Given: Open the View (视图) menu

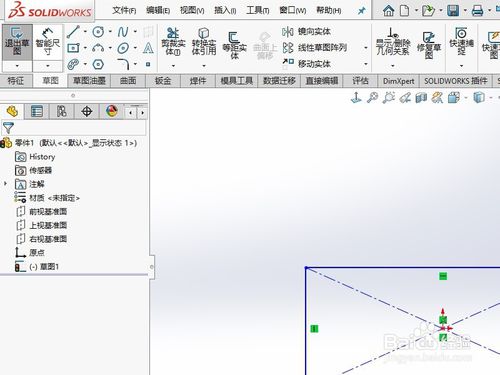Looking at the screenshot, I should point(192,11).
